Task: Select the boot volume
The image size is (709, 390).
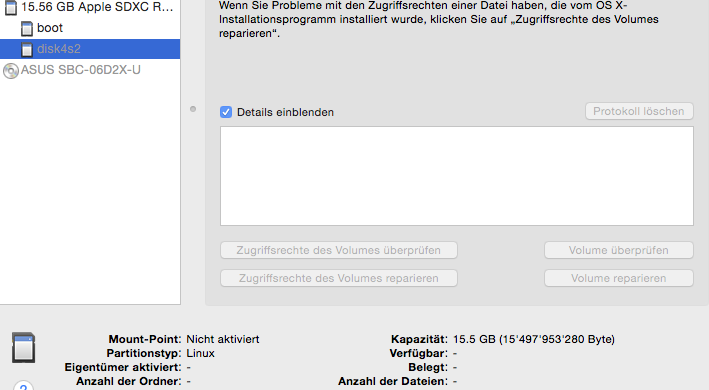Action: [x=90, y=28]
